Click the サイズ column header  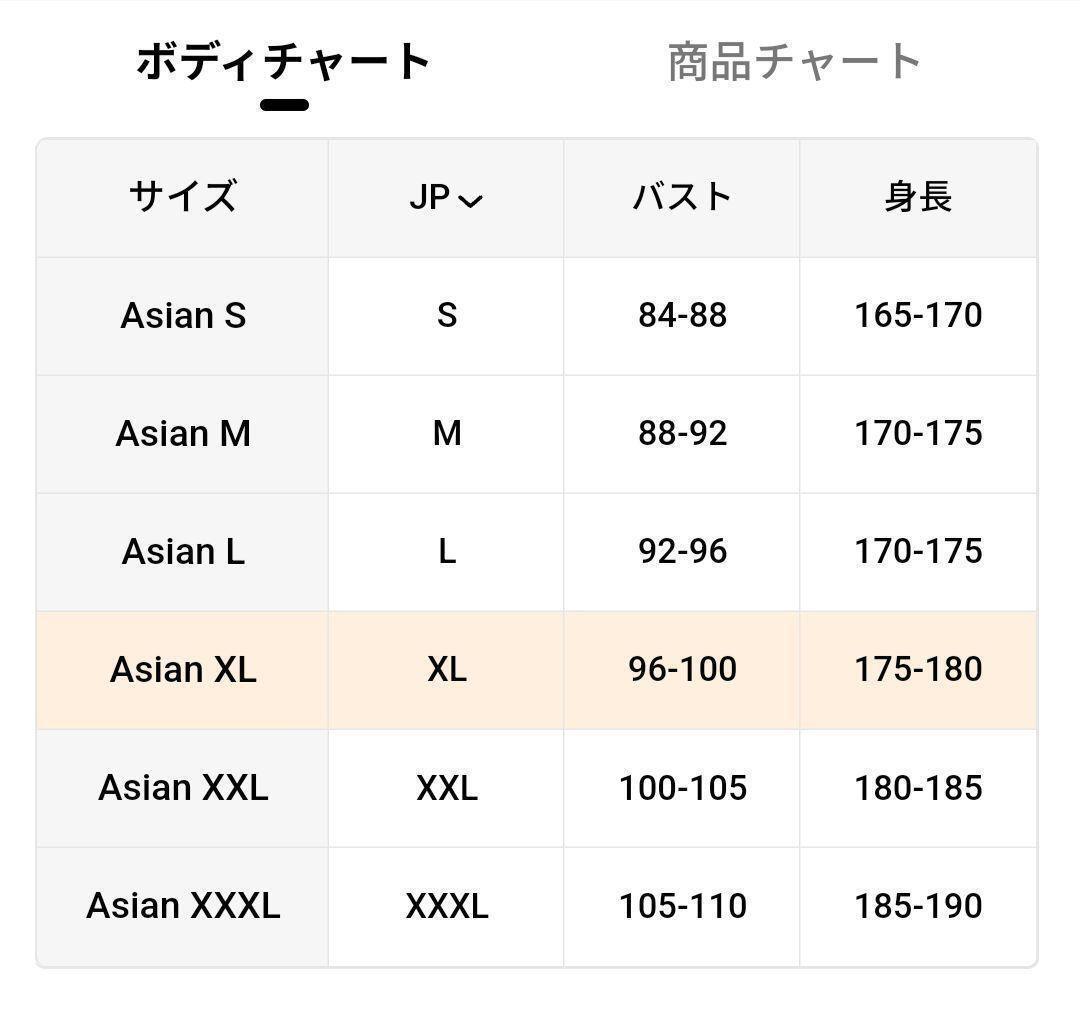pyautogui.click(x=183, y=197)
